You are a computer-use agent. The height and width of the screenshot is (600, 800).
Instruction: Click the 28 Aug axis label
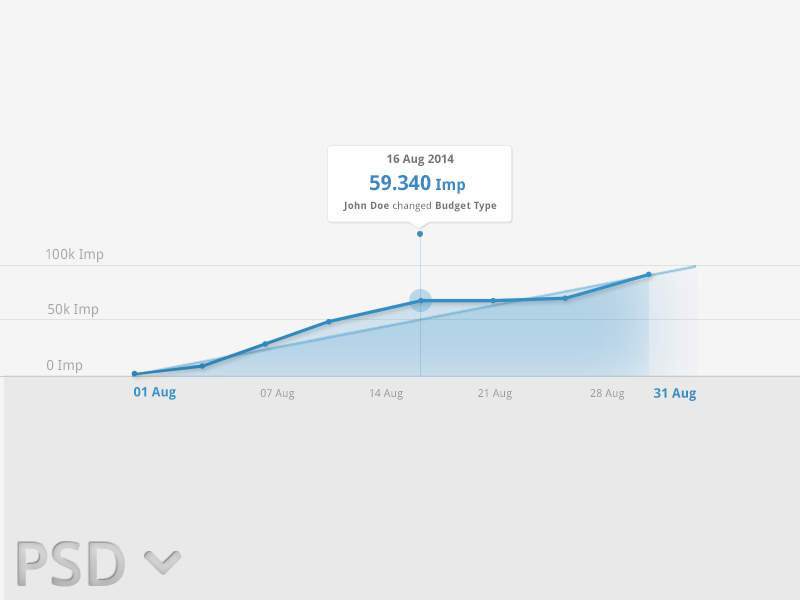[x=607, y=394]
